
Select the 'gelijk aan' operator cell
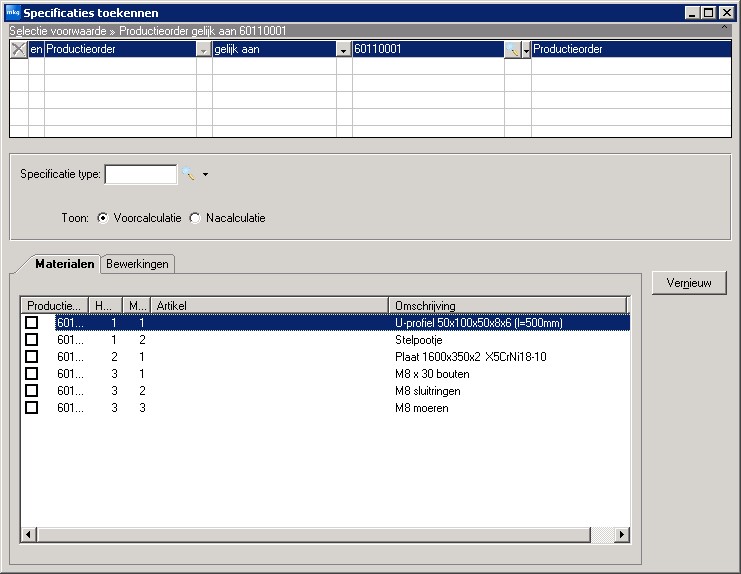275,49
